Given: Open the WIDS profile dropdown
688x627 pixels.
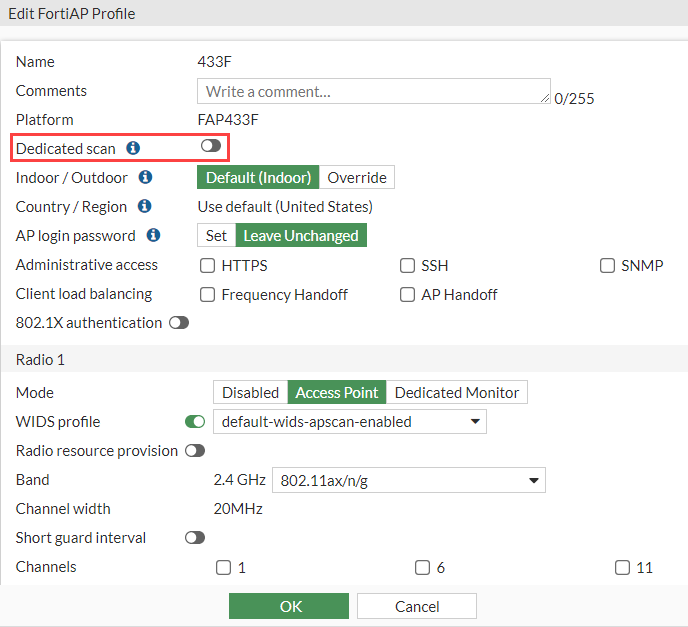Looking at the screenshot, I should pyautogui.click(x=350, y=422).
